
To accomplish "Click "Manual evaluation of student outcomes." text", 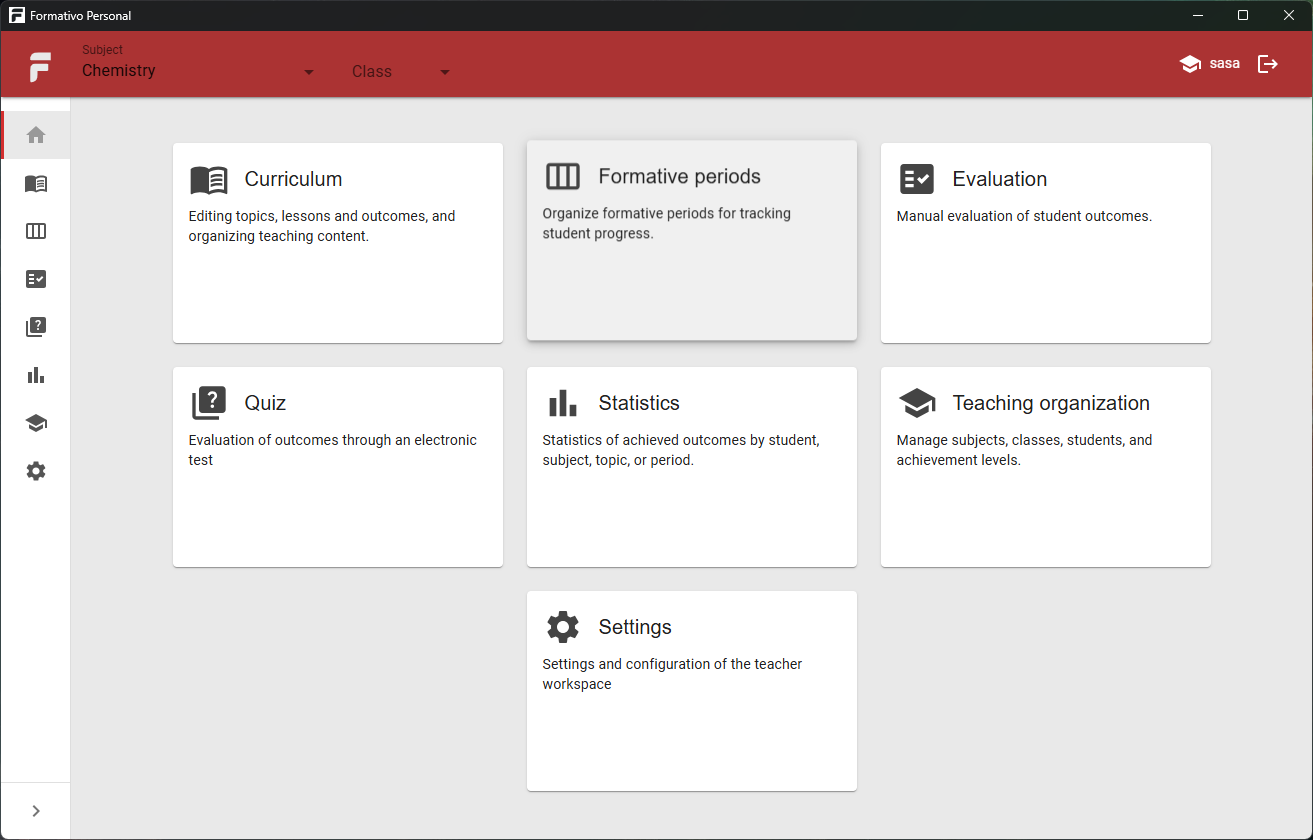I will pyautogui.click(x=1024, y=216).
